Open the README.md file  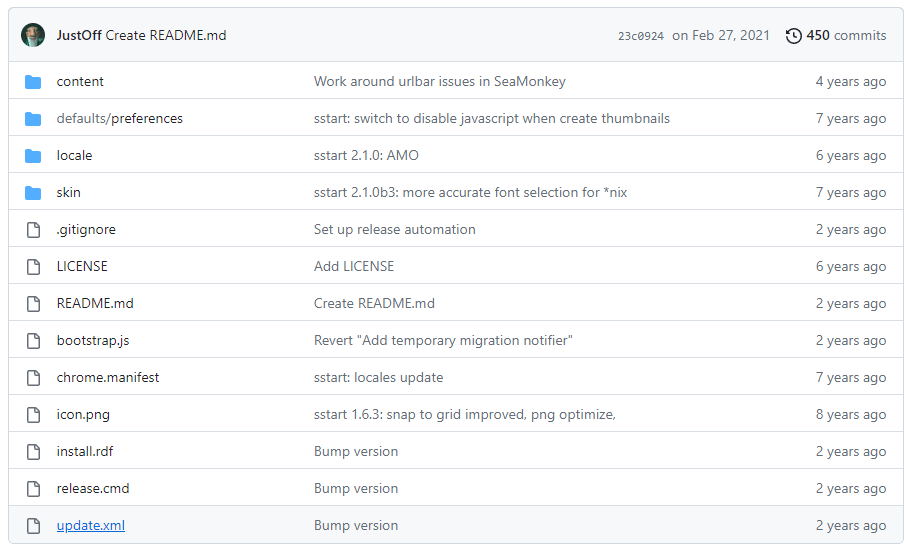point(95,304)
